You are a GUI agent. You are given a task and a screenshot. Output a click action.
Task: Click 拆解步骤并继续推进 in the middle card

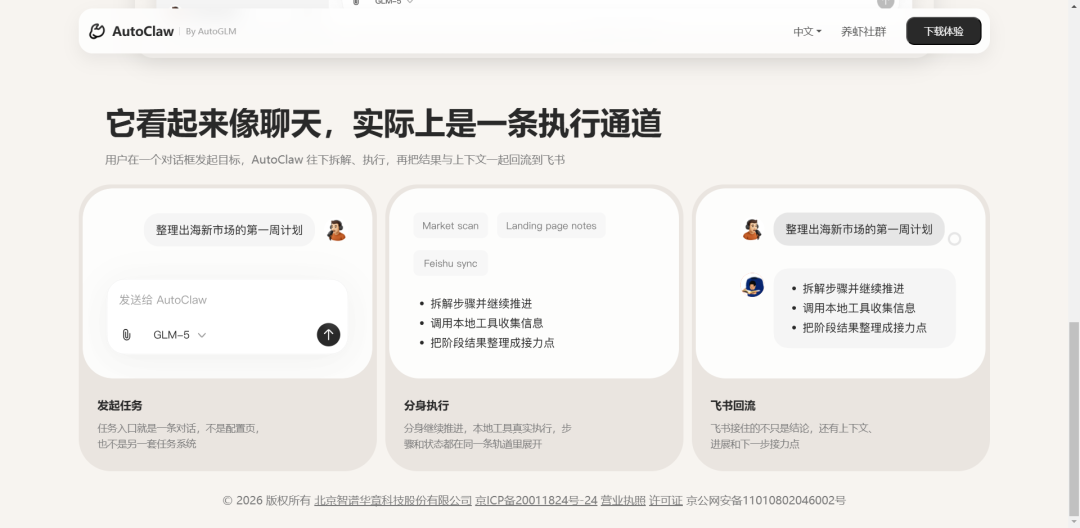481,304
